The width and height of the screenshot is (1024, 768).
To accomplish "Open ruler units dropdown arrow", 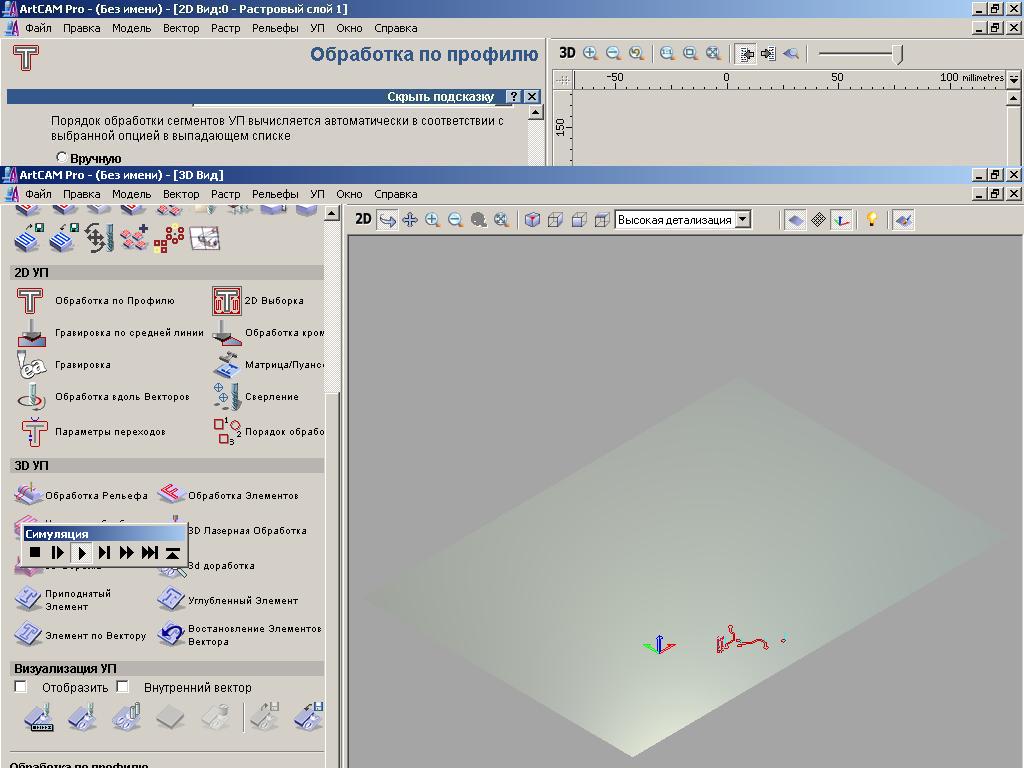I will click(1013, 78).
